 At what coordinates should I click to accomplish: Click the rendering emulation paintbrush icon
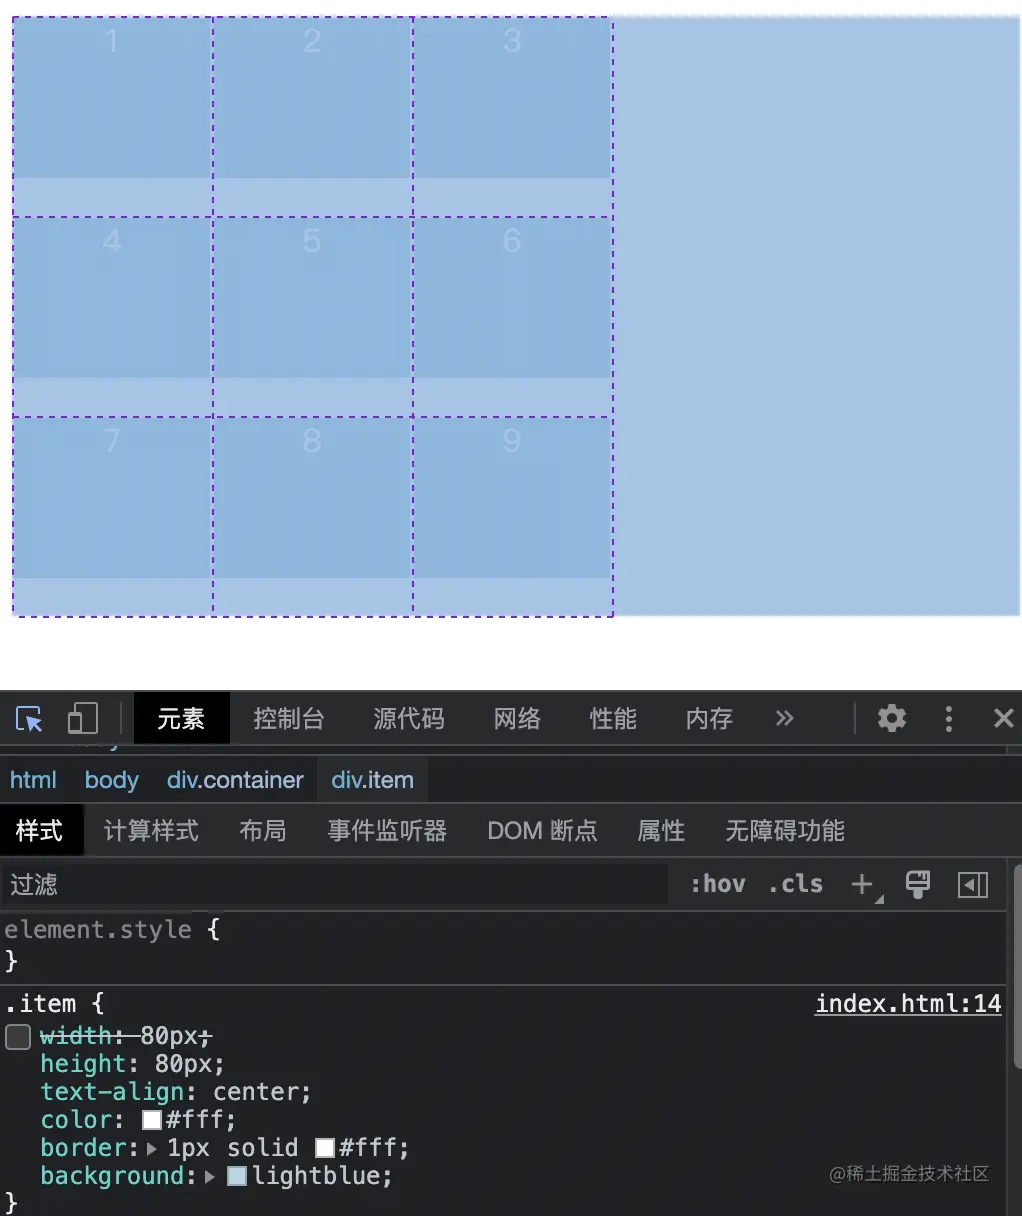click(x=917, y=884)
